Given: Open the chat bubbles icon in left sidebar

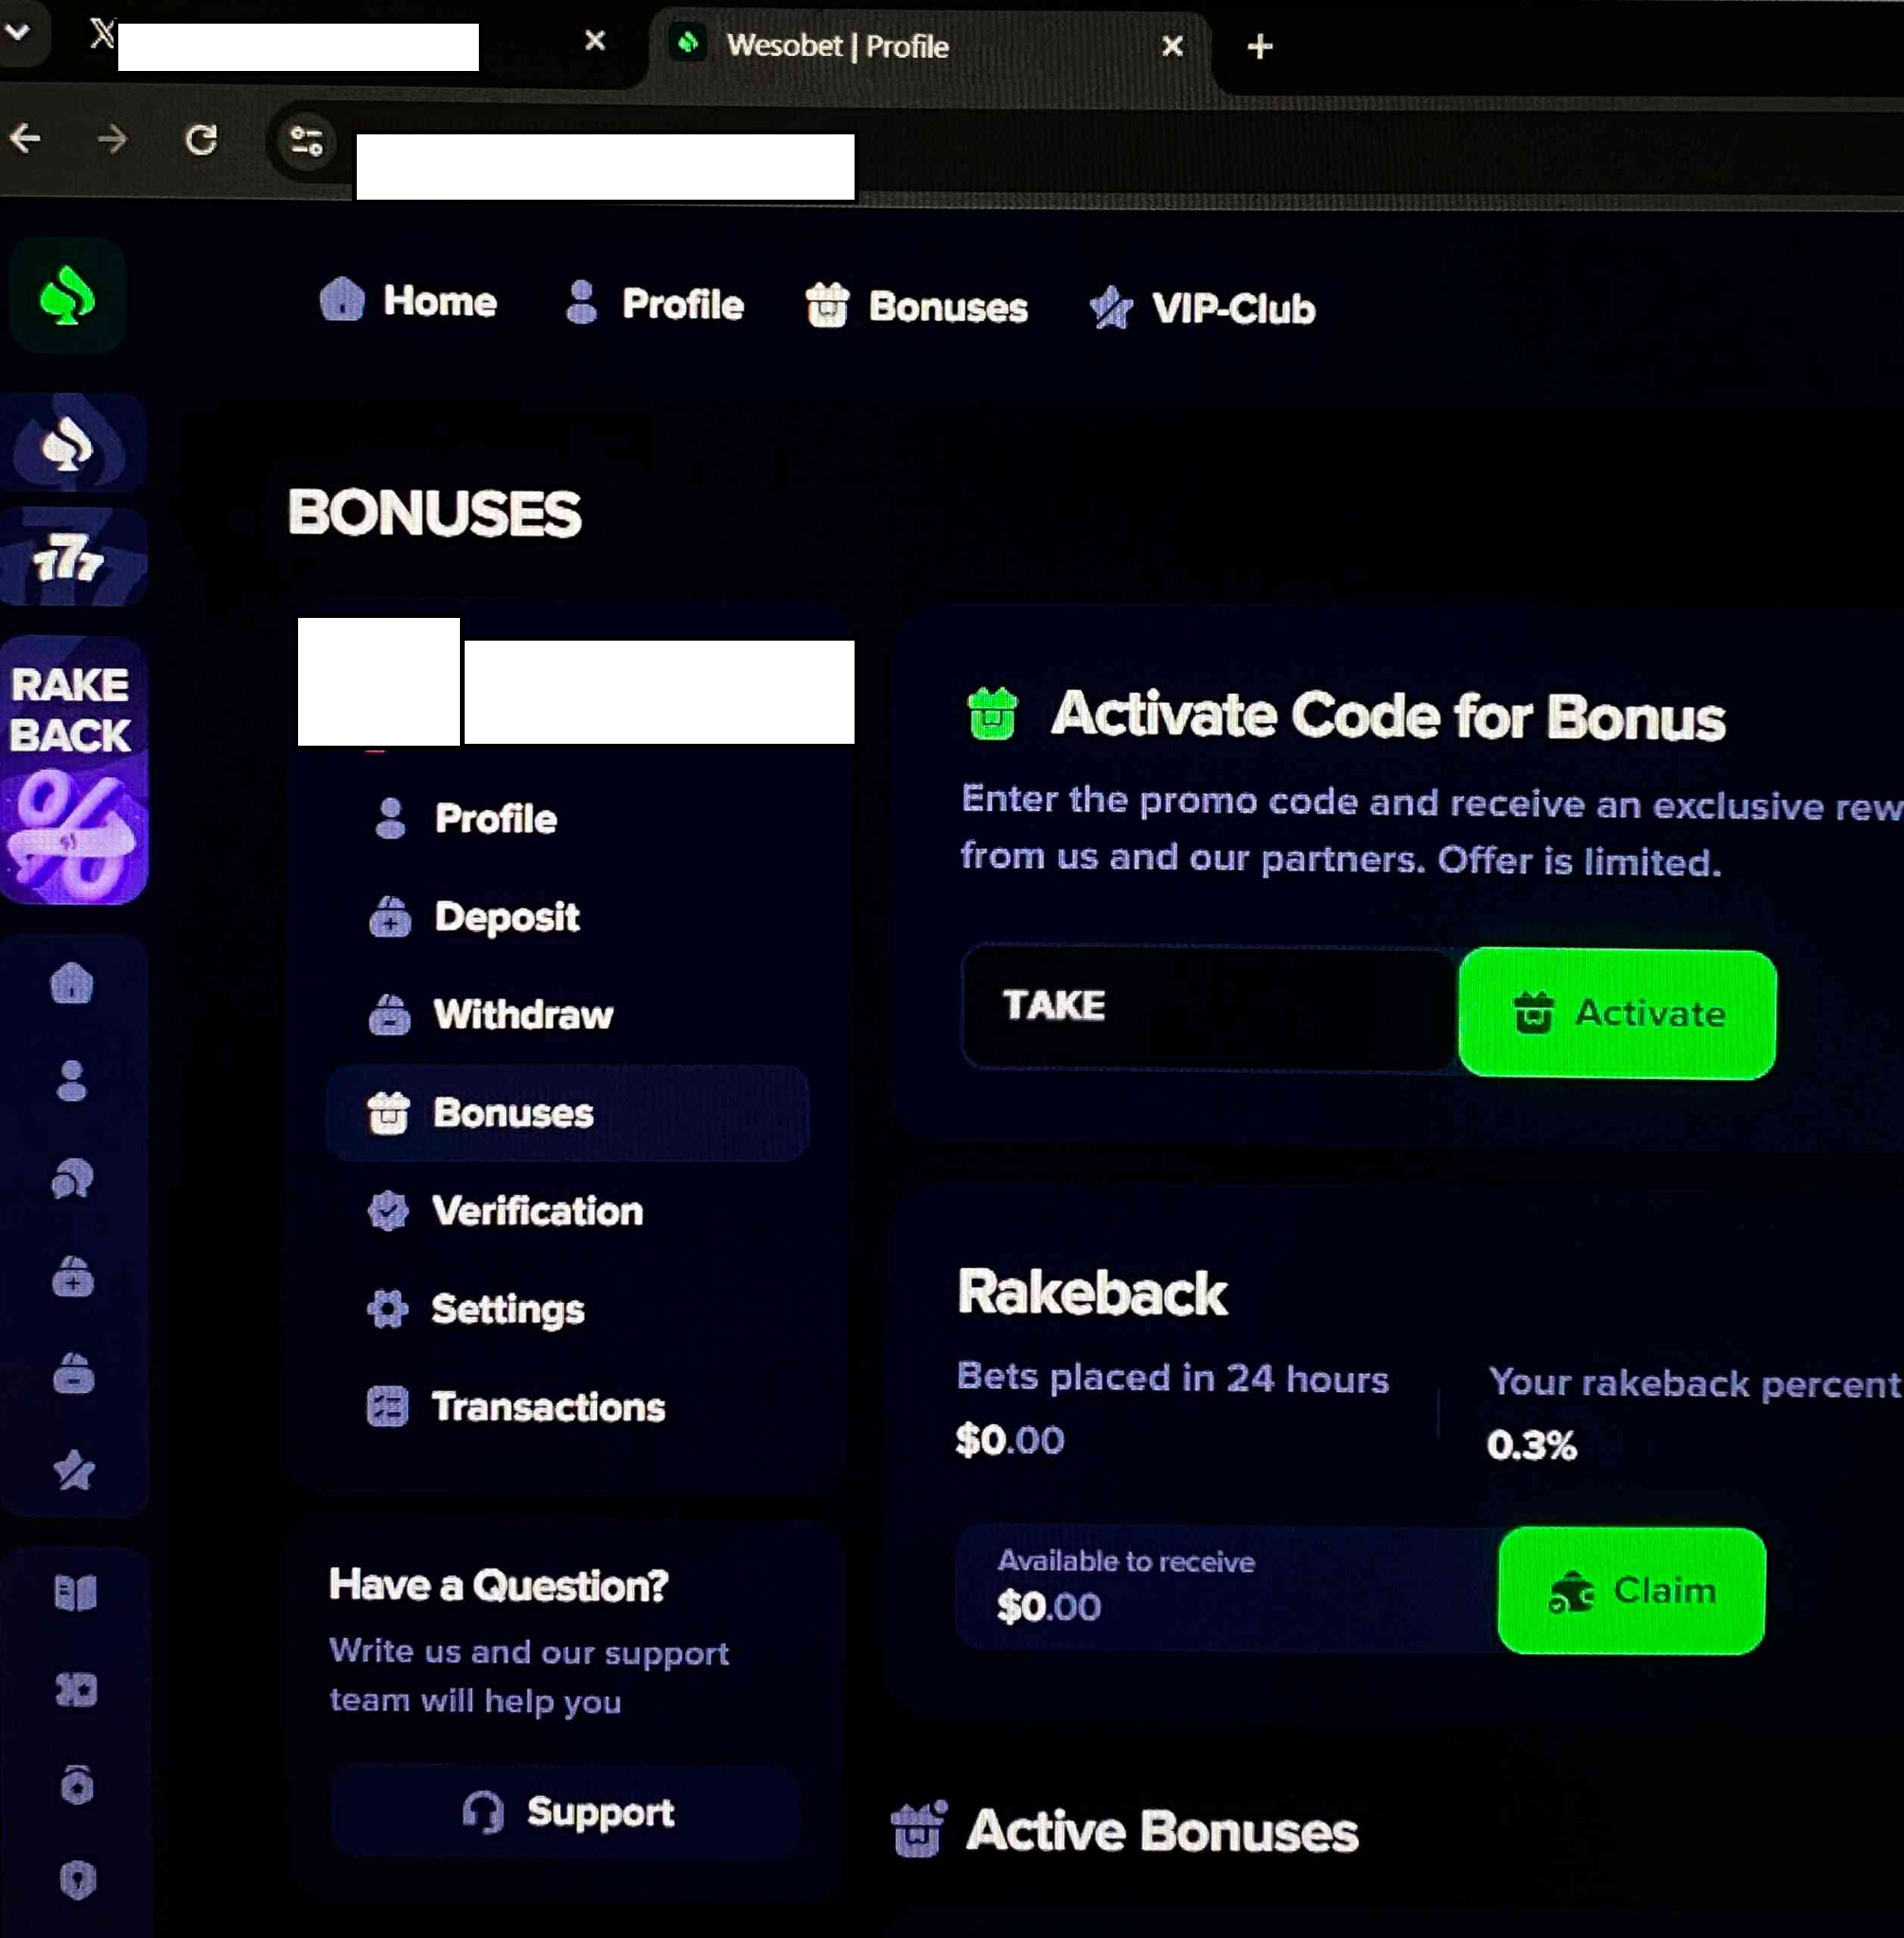Looking at the screenshot, I should tap(72, 1180).
